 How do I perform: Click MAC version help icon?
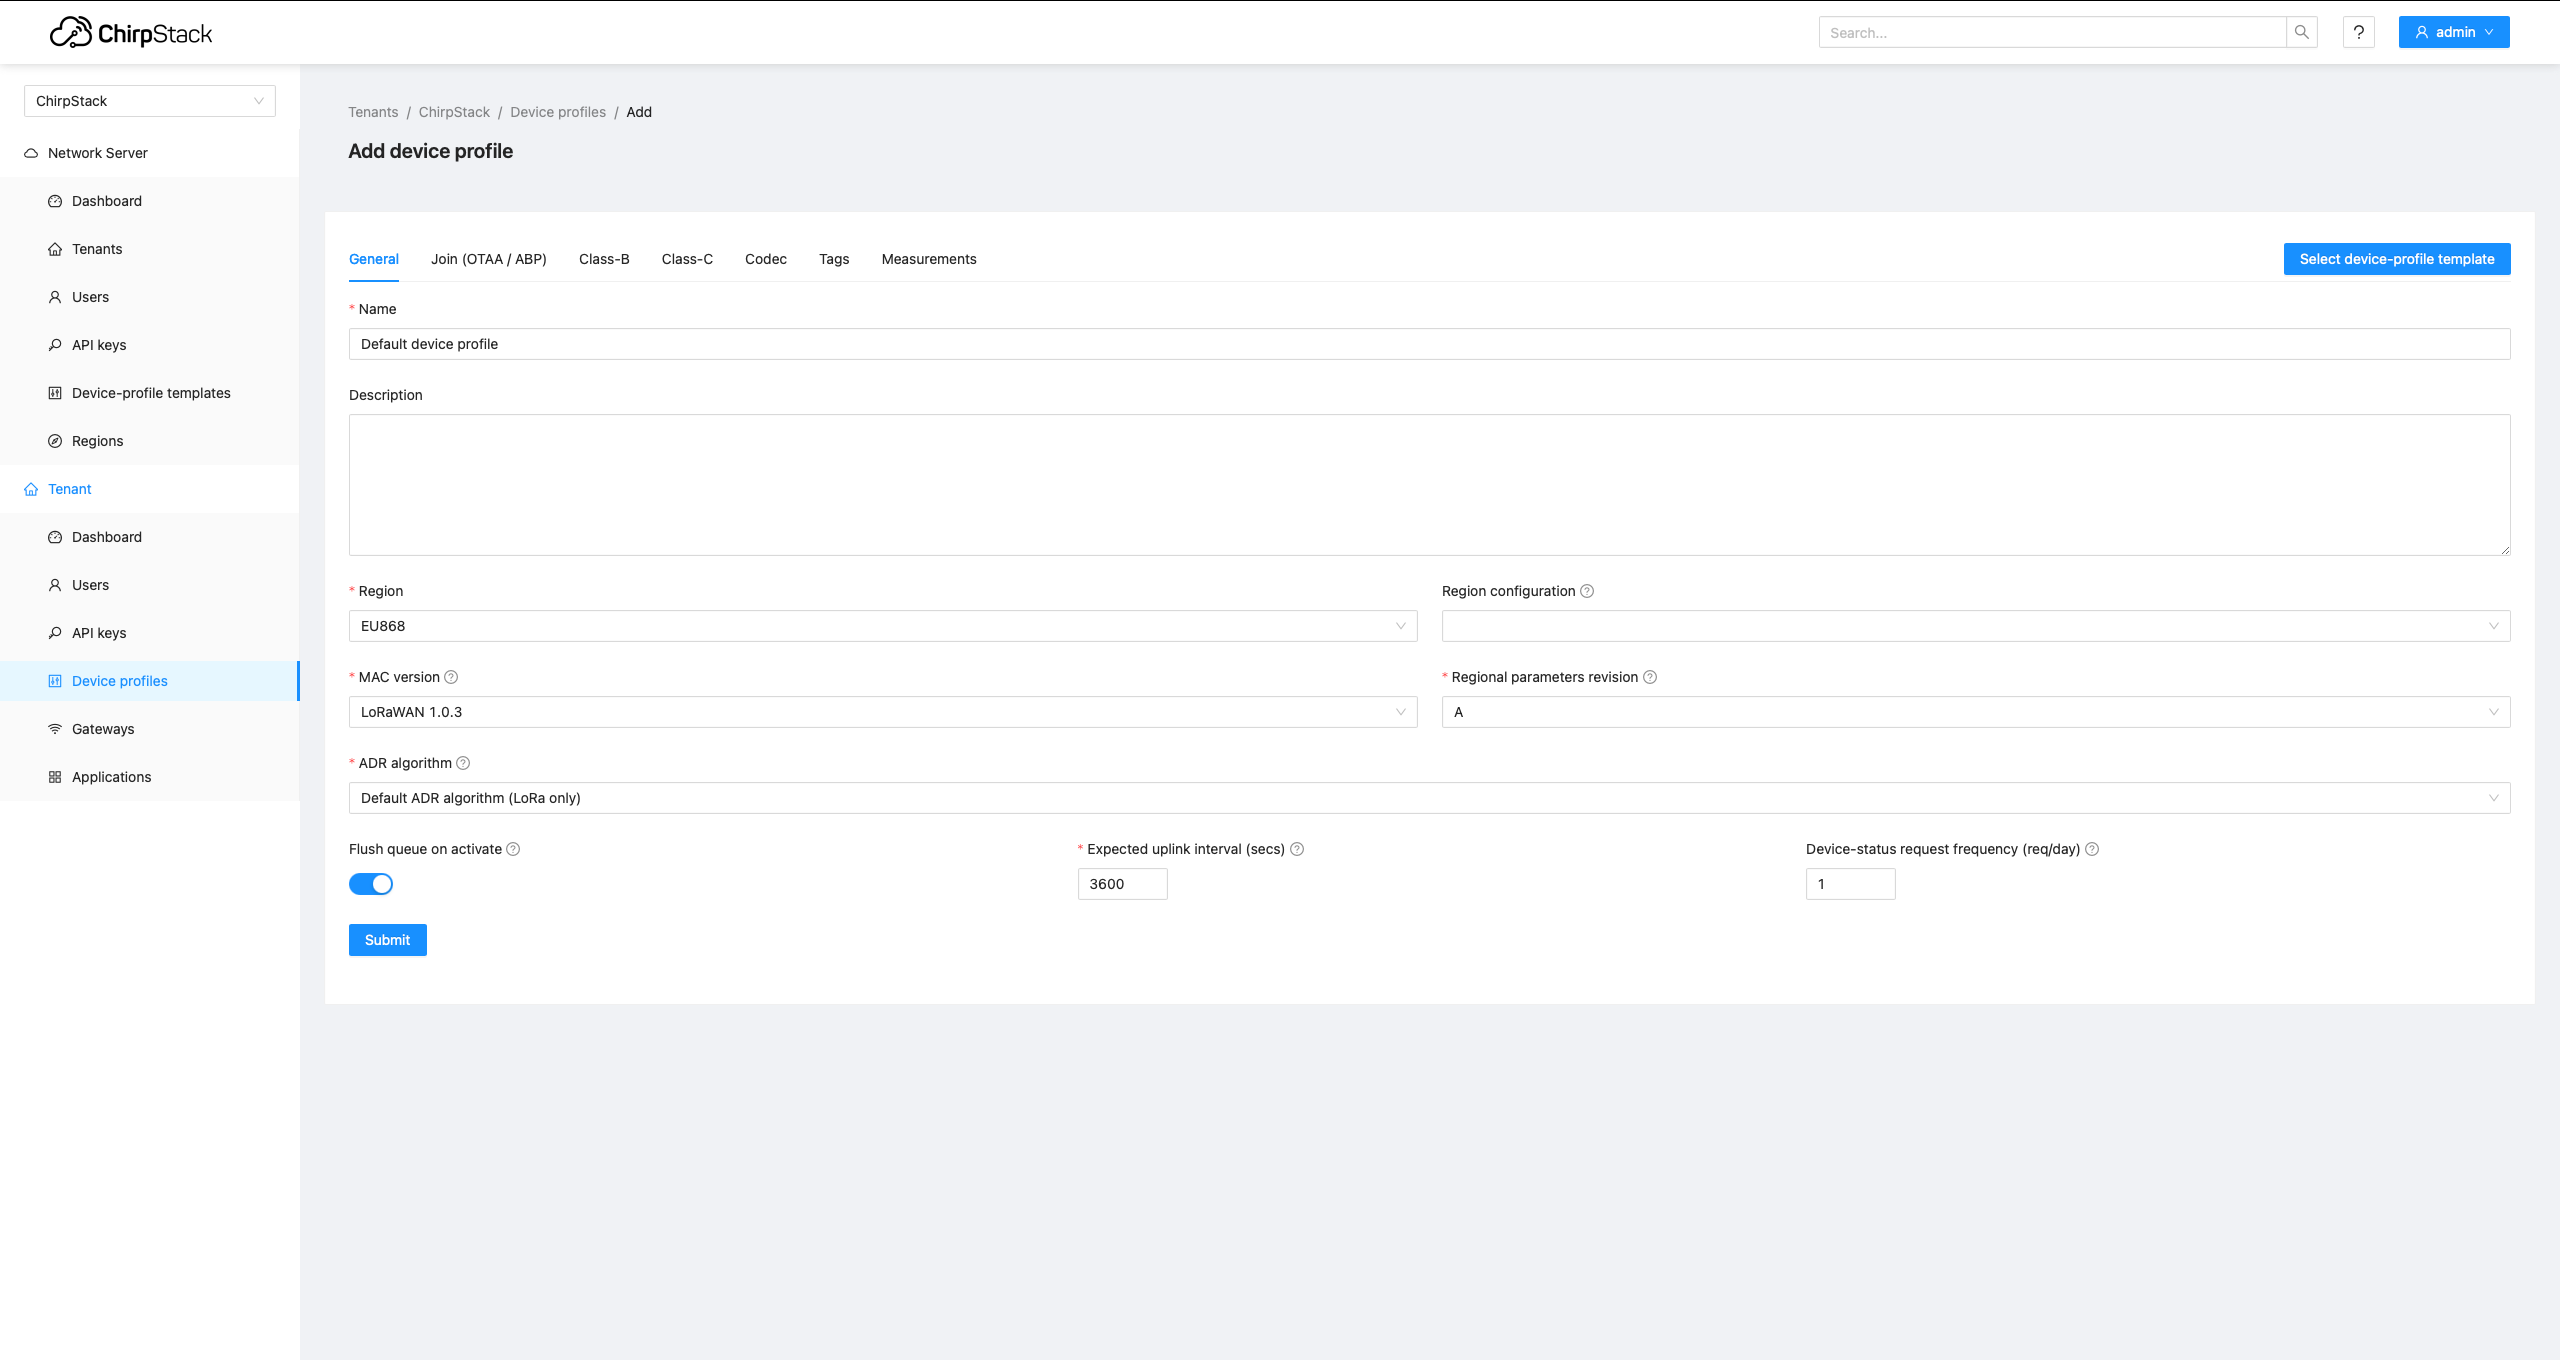[451, 677]
